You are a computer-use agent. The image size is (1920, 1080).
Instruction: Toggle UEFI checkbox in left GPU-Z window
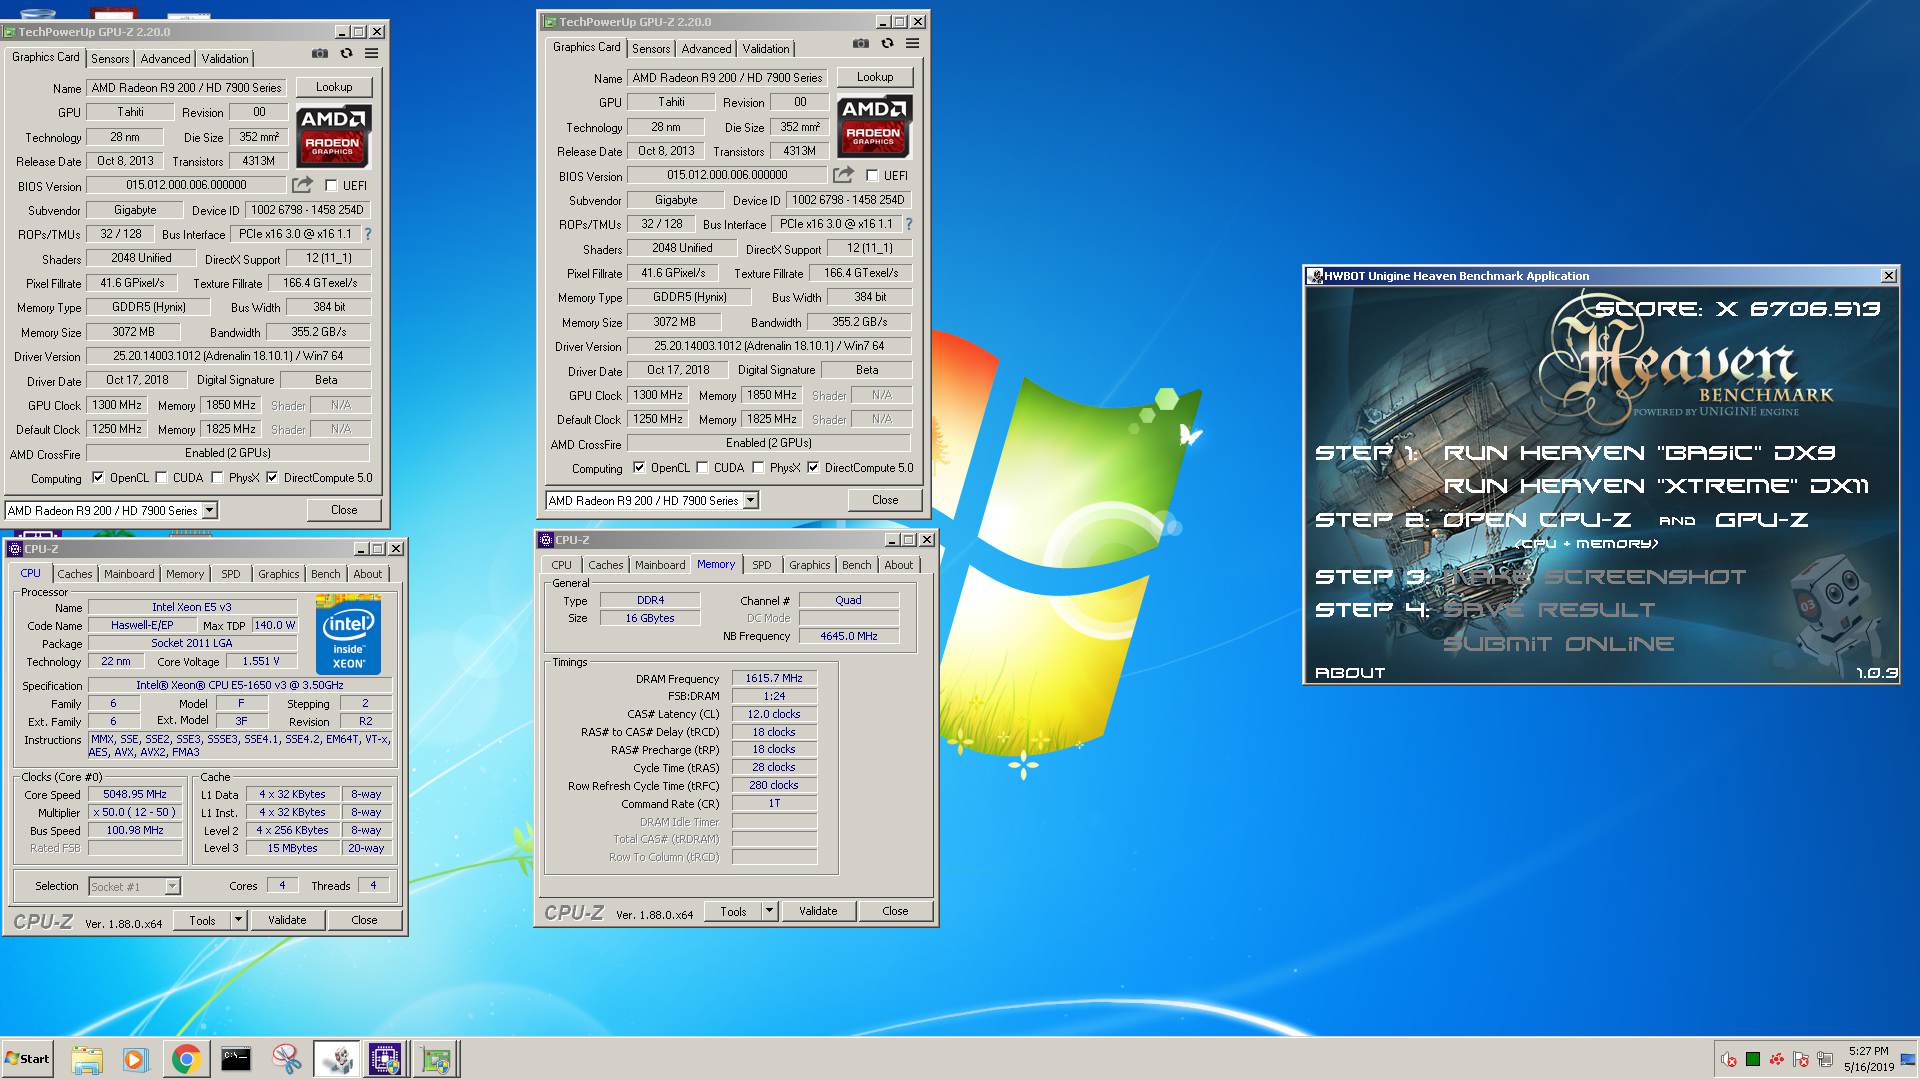point(331,185)
